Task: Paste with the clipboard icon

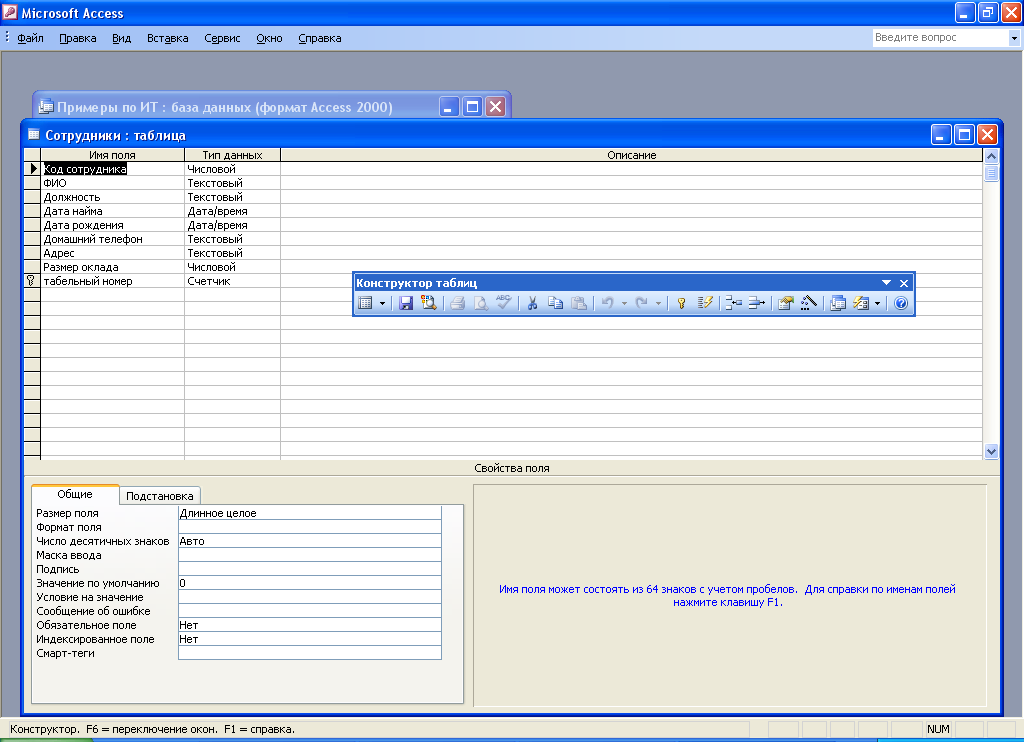Action: click(579, 303)
